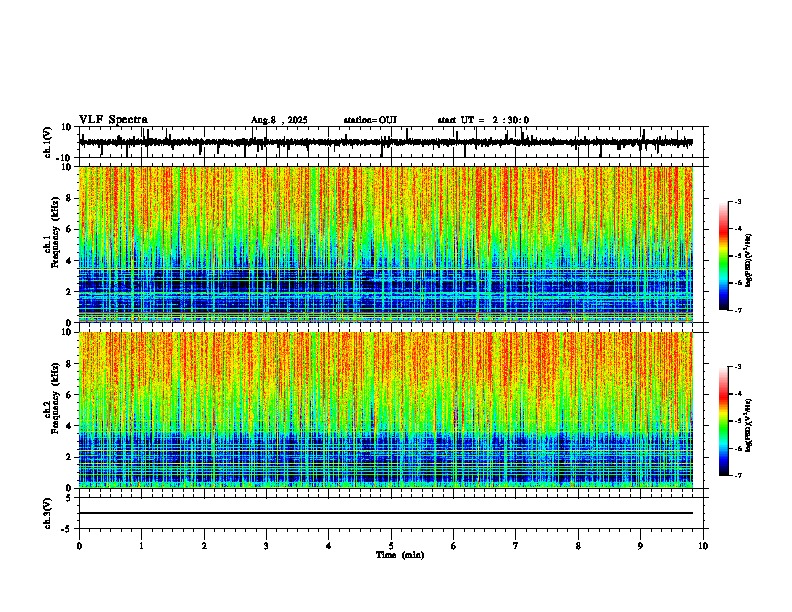Image resolution: width=792 pixels, height=612 pixels.
Task: Click the time axis tick label "8"
Action: (578, 545)
